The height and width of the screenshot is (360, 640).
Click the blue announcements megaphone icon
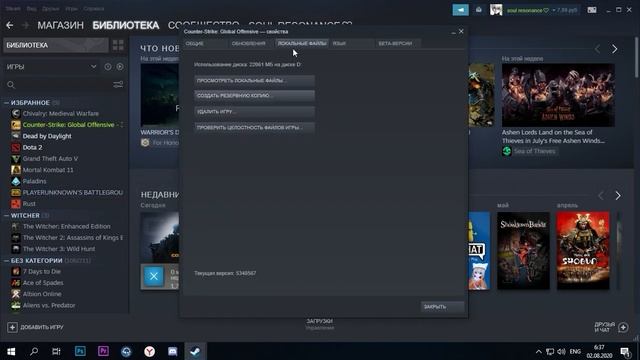click(460, 10)
